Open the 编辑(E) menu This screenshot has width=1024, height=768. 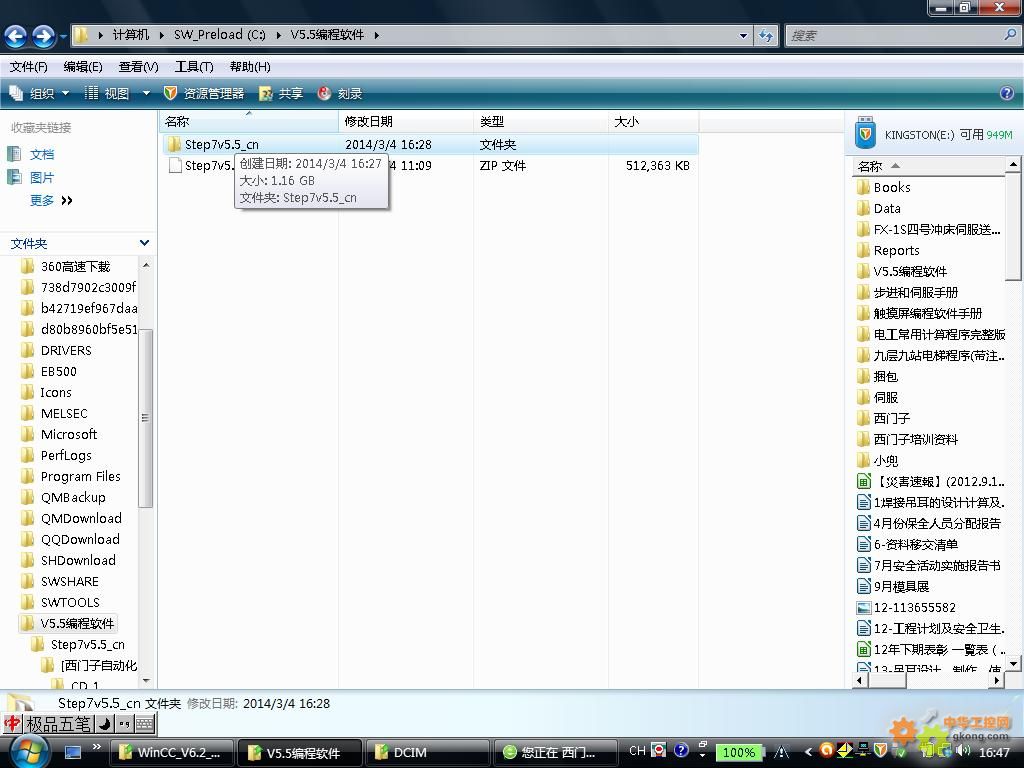(83, 67)
